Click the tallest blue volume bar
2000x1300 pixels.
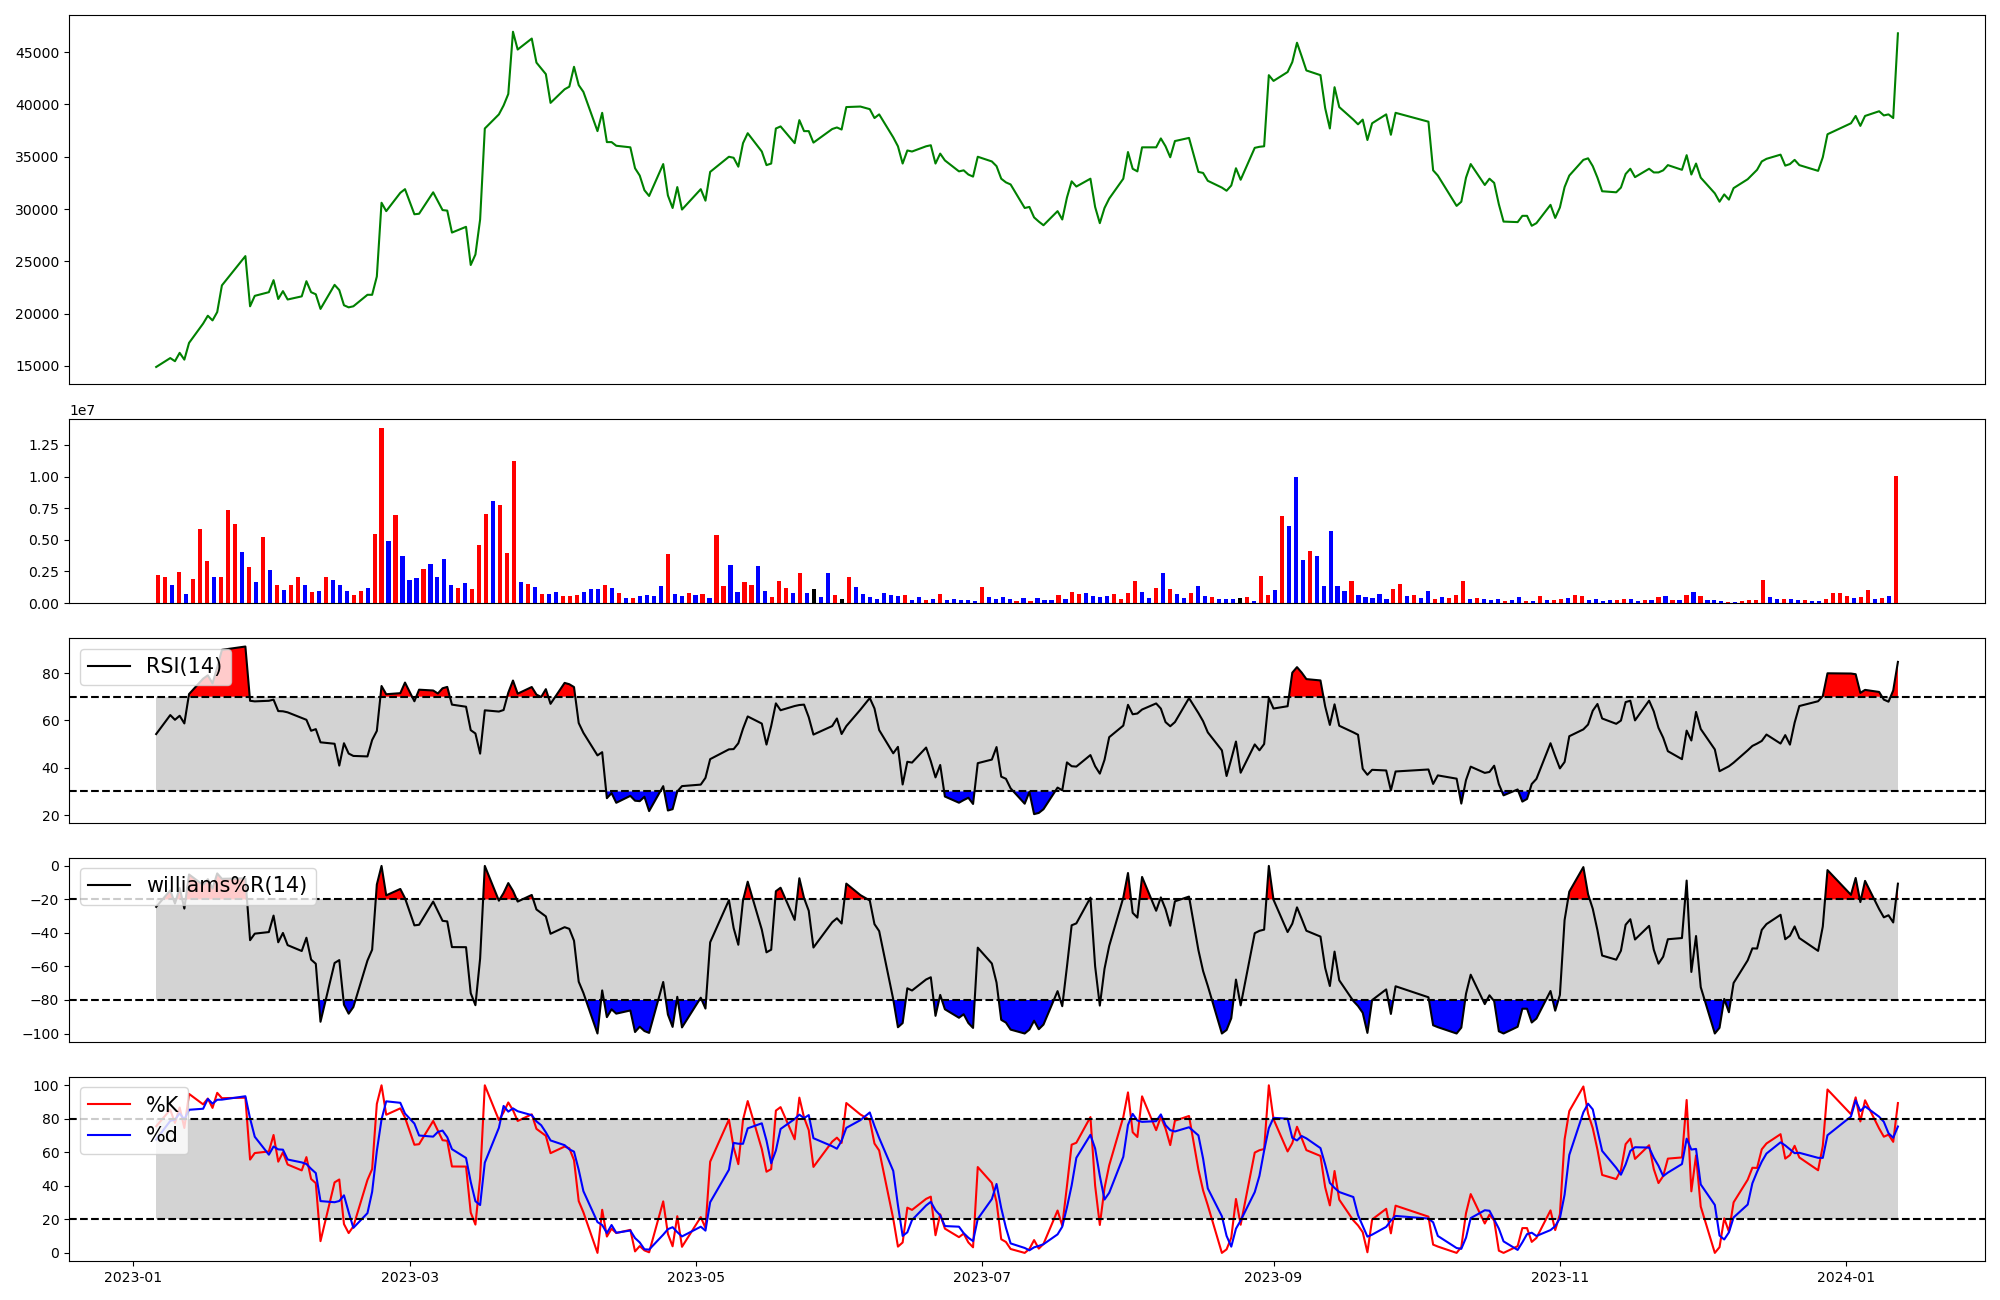[x=1296, y=540]
